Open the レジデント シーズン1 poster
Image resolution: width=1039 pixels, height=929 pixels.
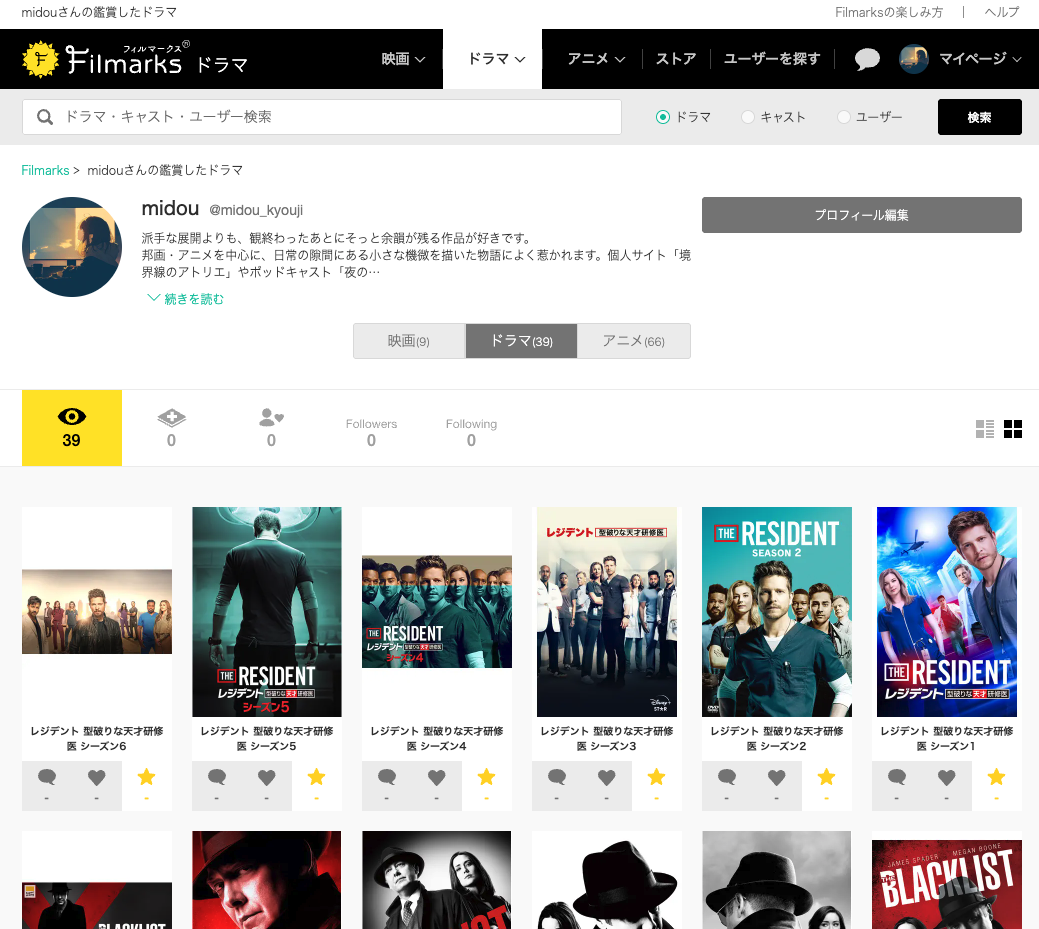(946, 612)
